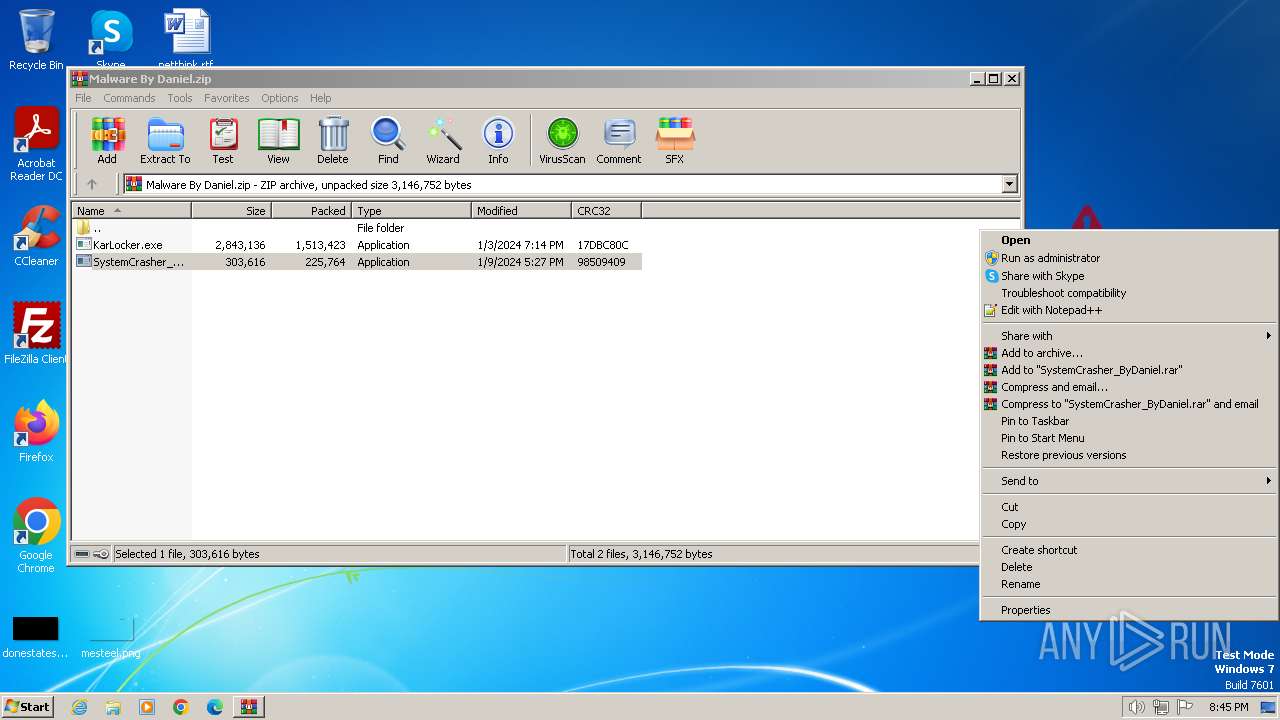Choose Troubleshoot compatibility

1129,293
